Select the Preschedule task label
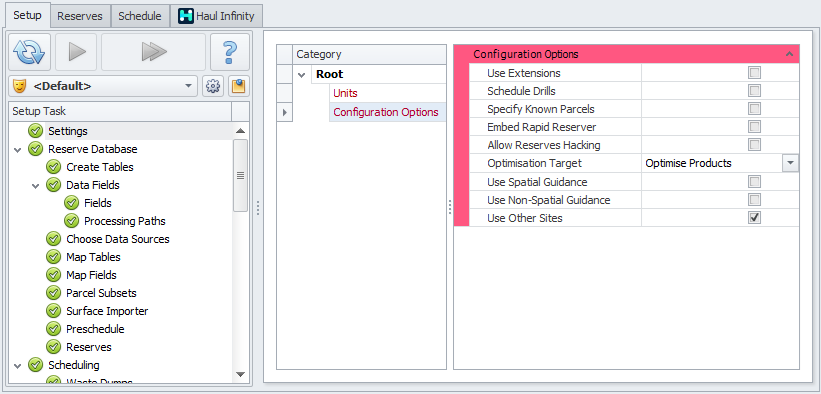 click(95, 329)
